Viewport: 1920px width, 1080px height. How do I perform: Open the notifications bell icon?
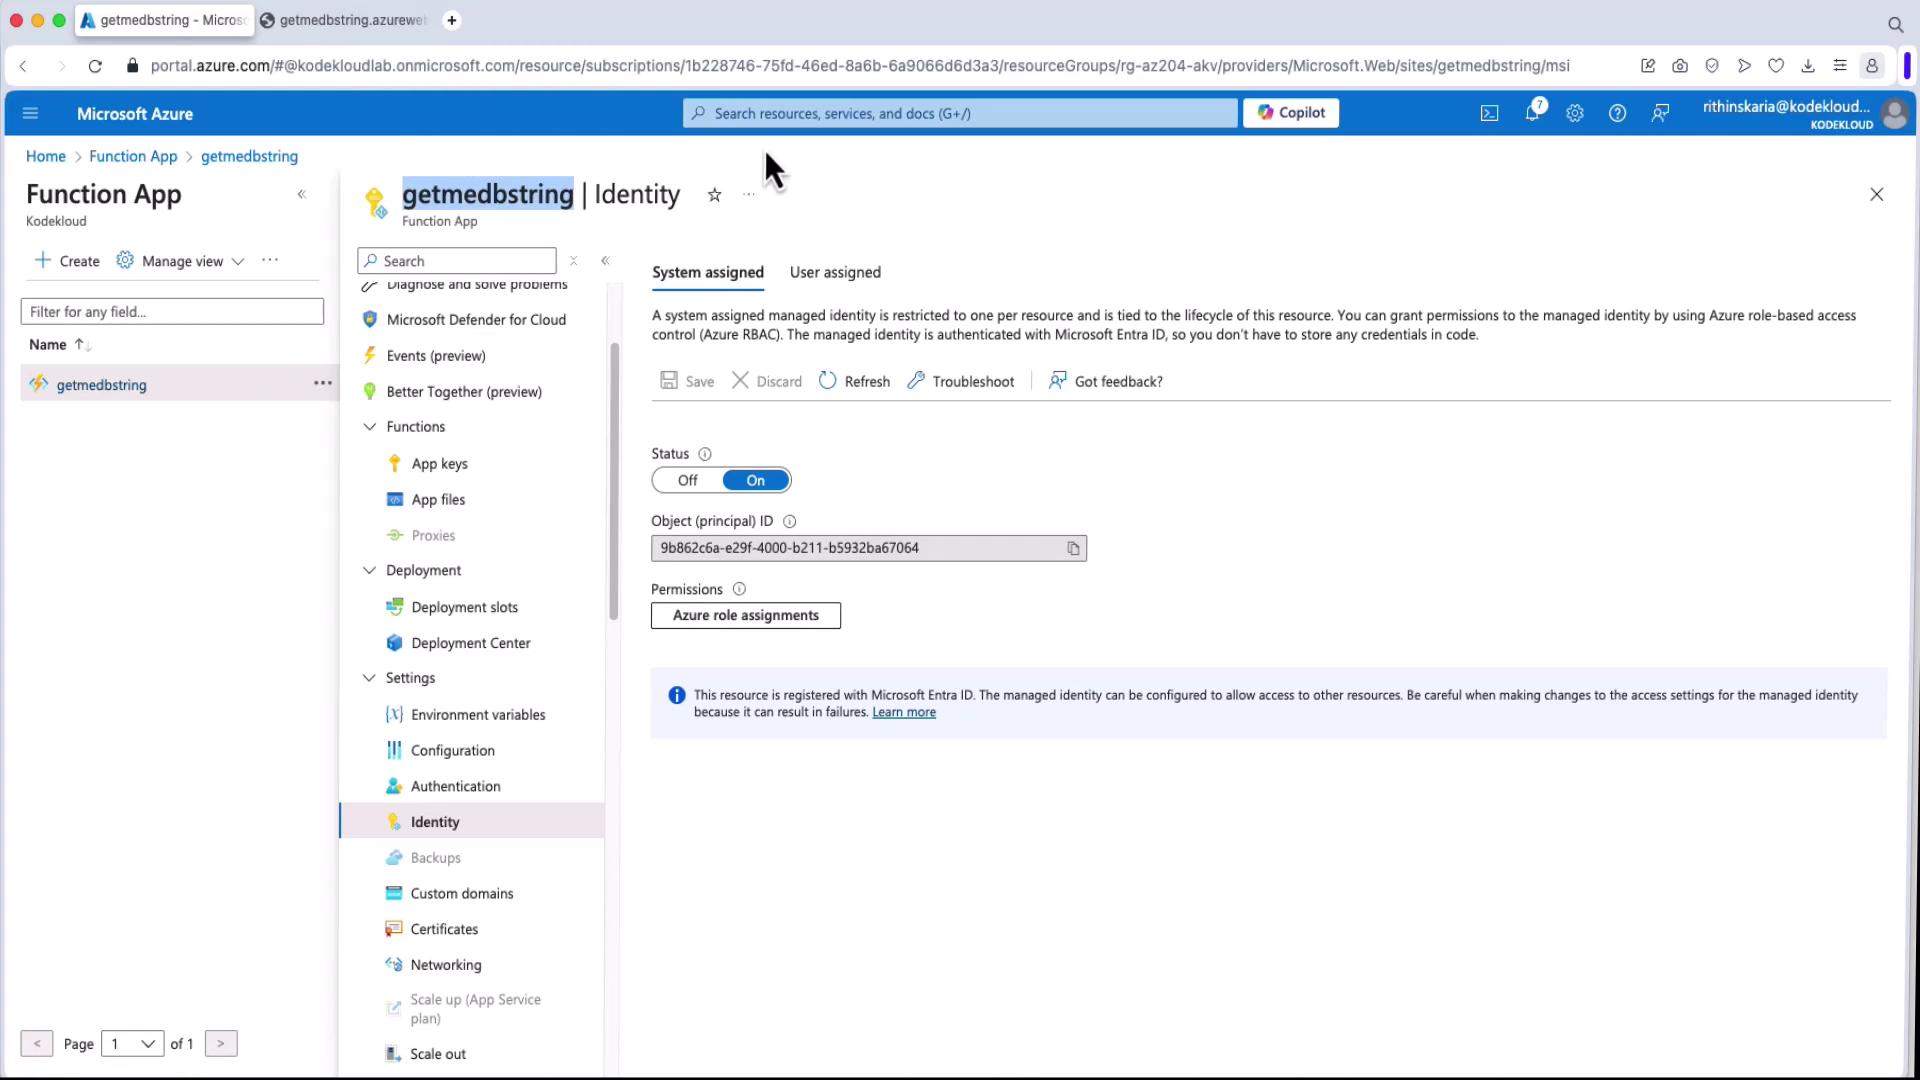point(1532,113)
